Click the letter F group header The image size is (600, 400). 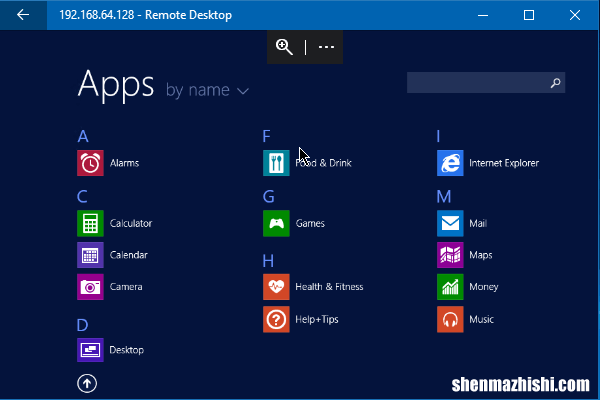[267, 136]
